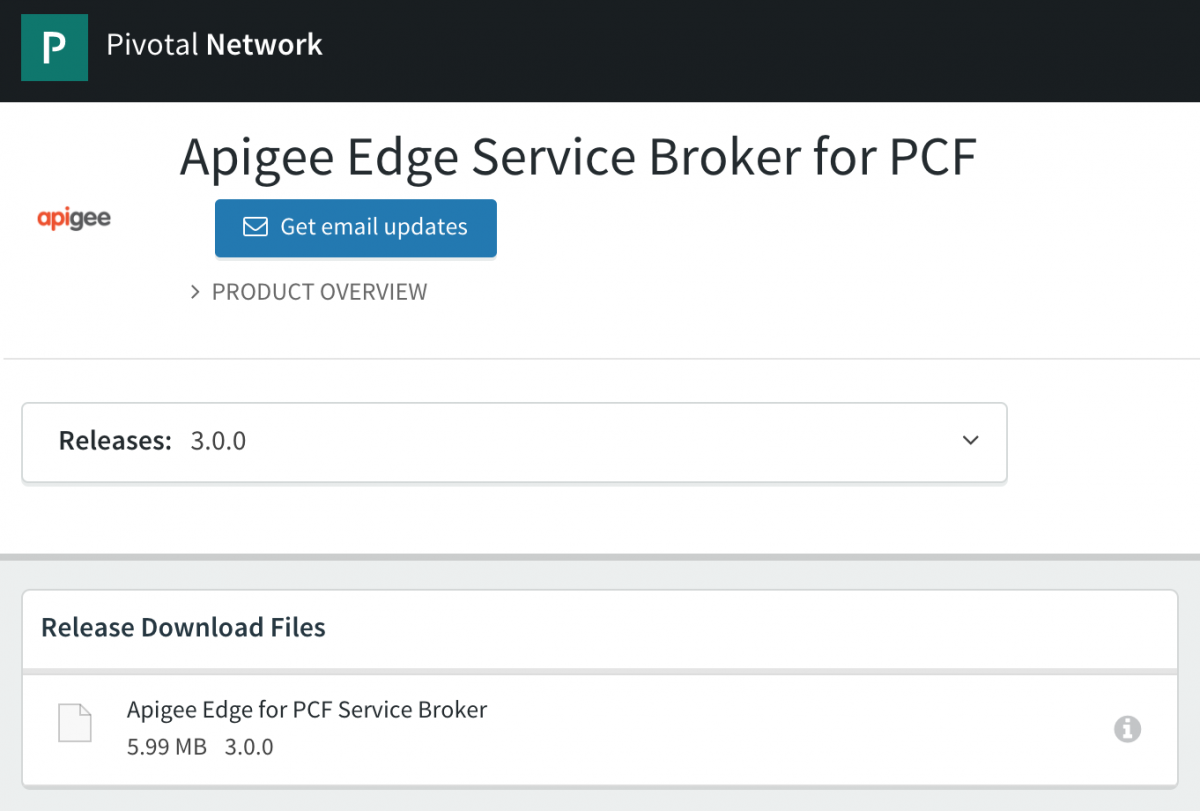Select the 3.0.0 value in Releases dropdown
This screenshot has width=1200, height=811.
tap(218, 441)
